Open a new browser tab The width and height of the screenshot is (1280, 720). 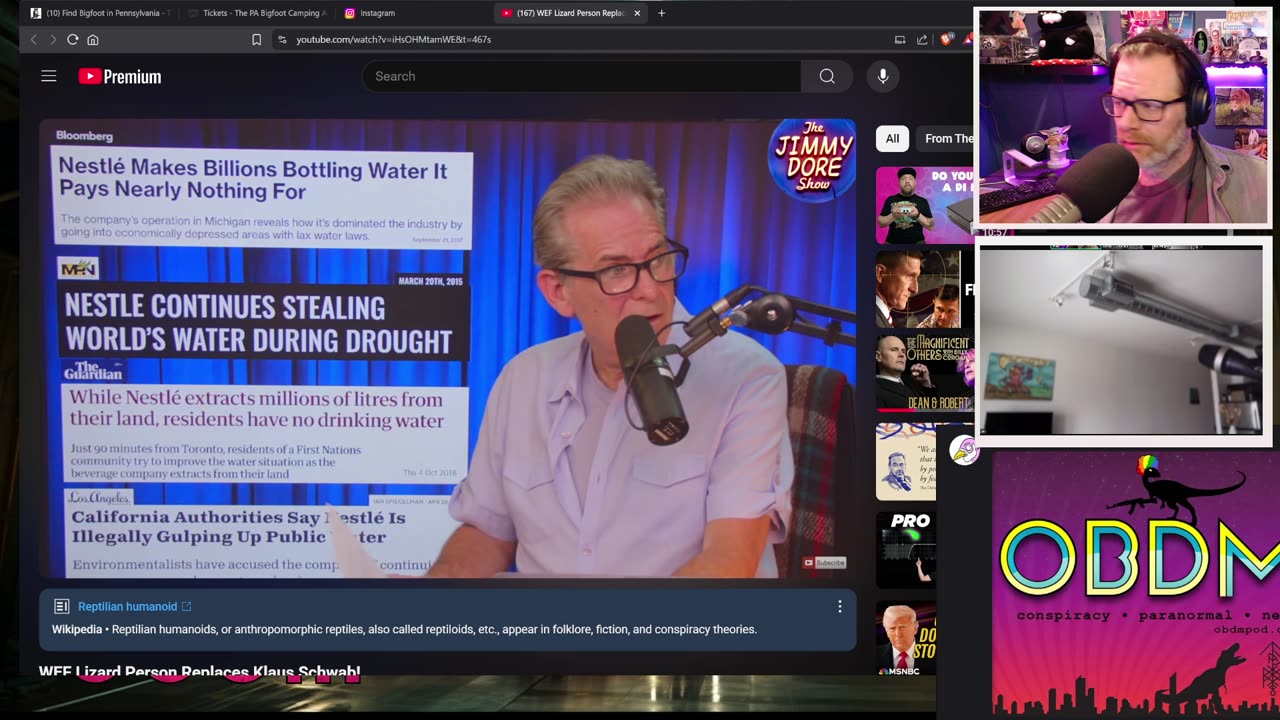661,13
